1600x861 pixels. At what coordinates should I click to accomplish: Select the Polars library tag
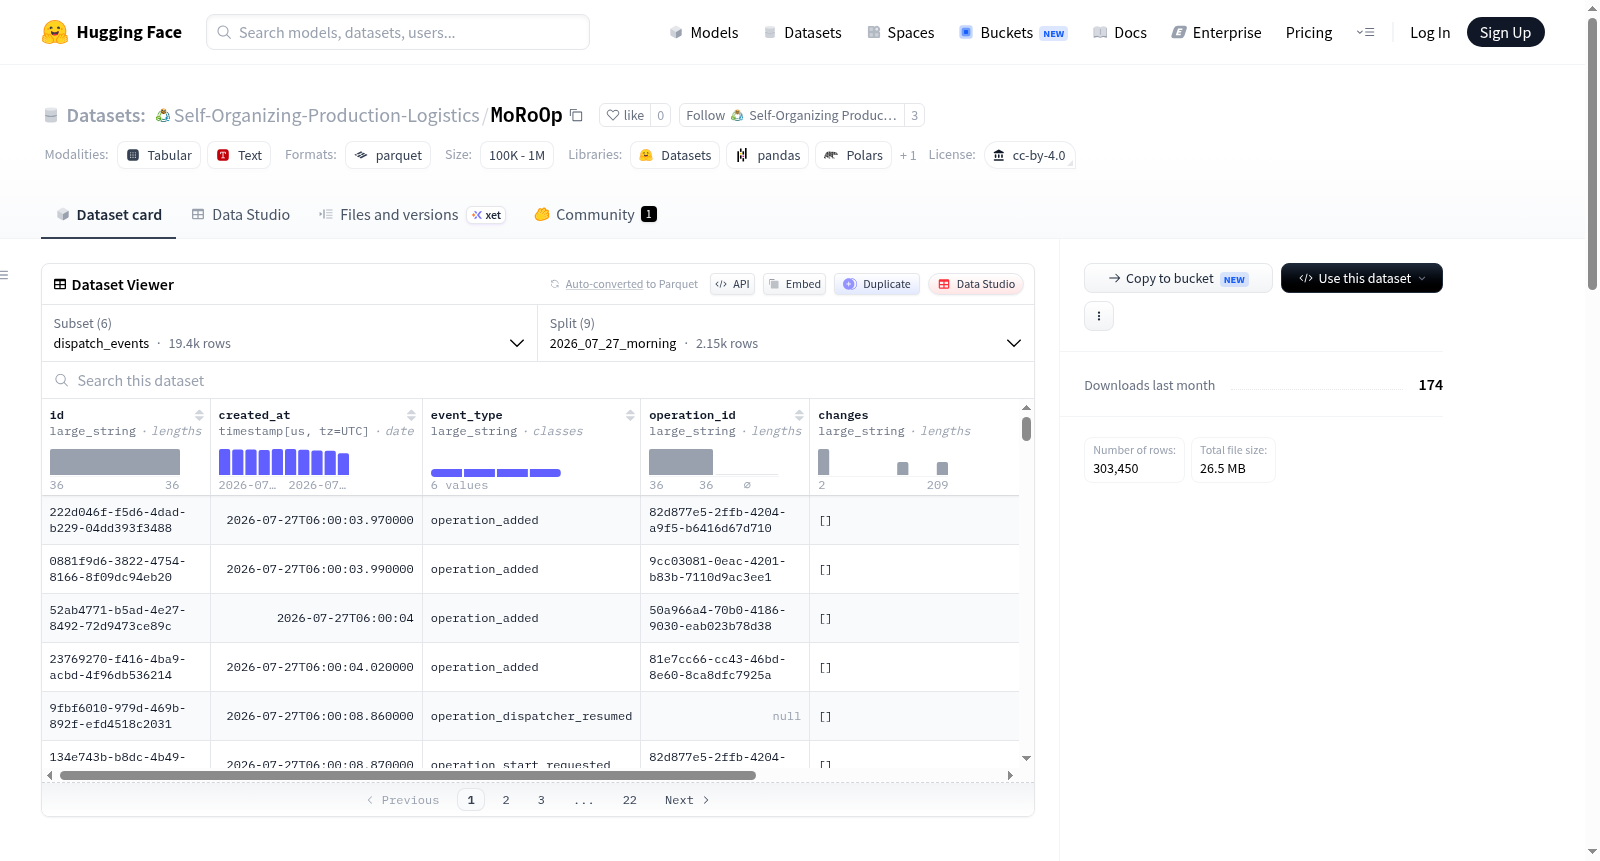(854, 155)
